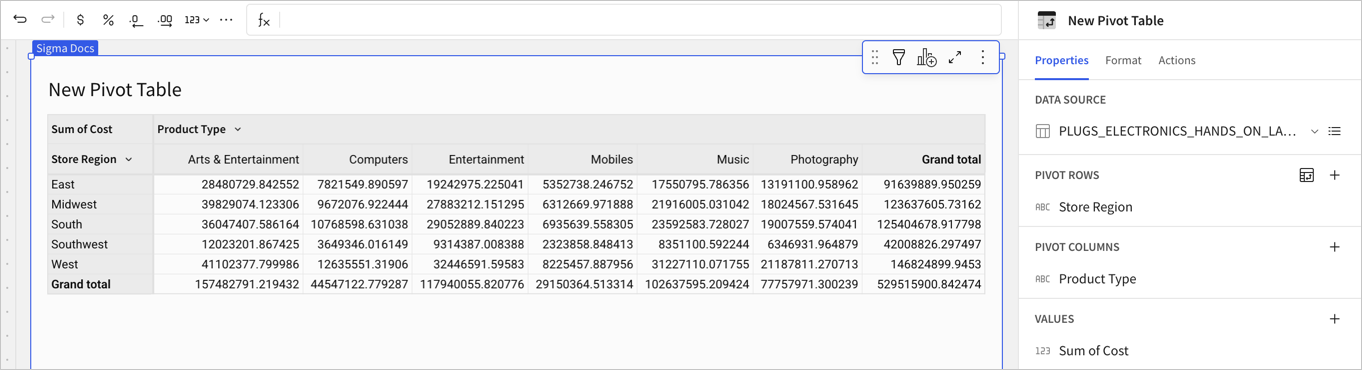1362x370 pixels.
Task: Select cell 29052889.840223
Action: click(x=470, y=224)
